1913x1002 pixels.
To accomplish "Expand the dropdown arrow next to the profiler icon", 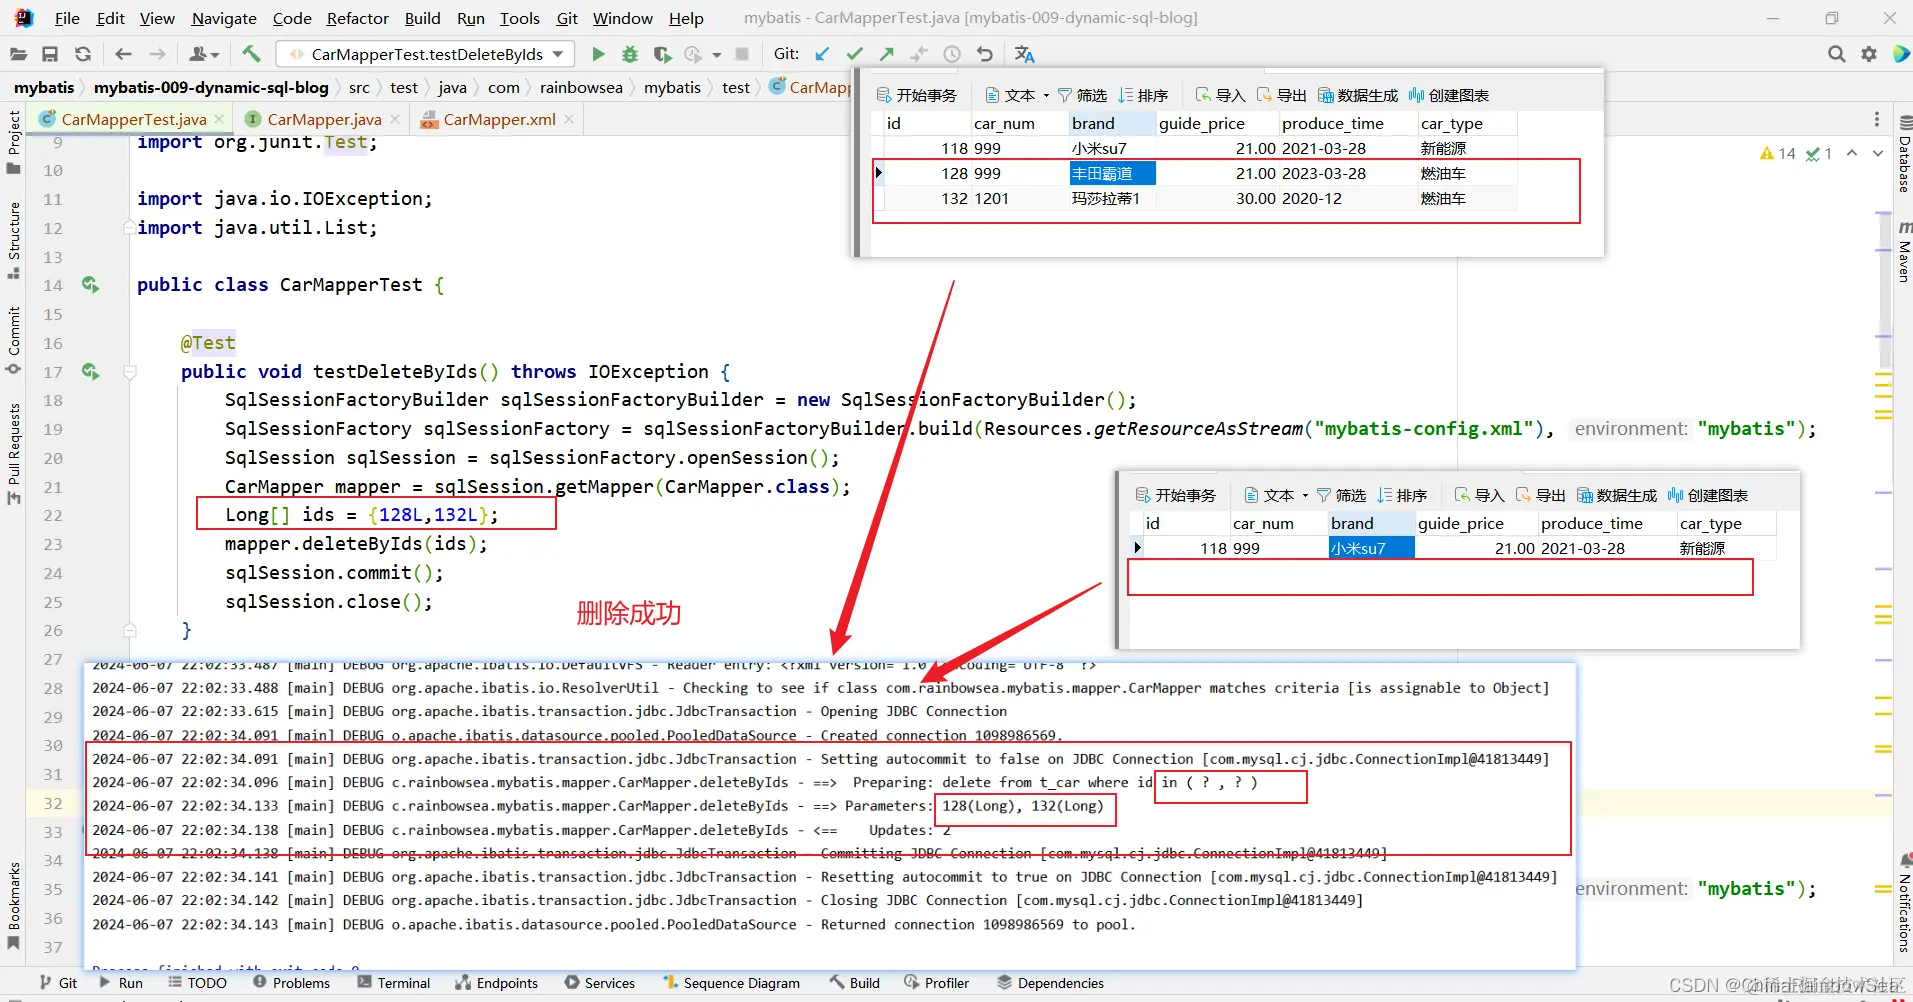I will tap(717, 54).
